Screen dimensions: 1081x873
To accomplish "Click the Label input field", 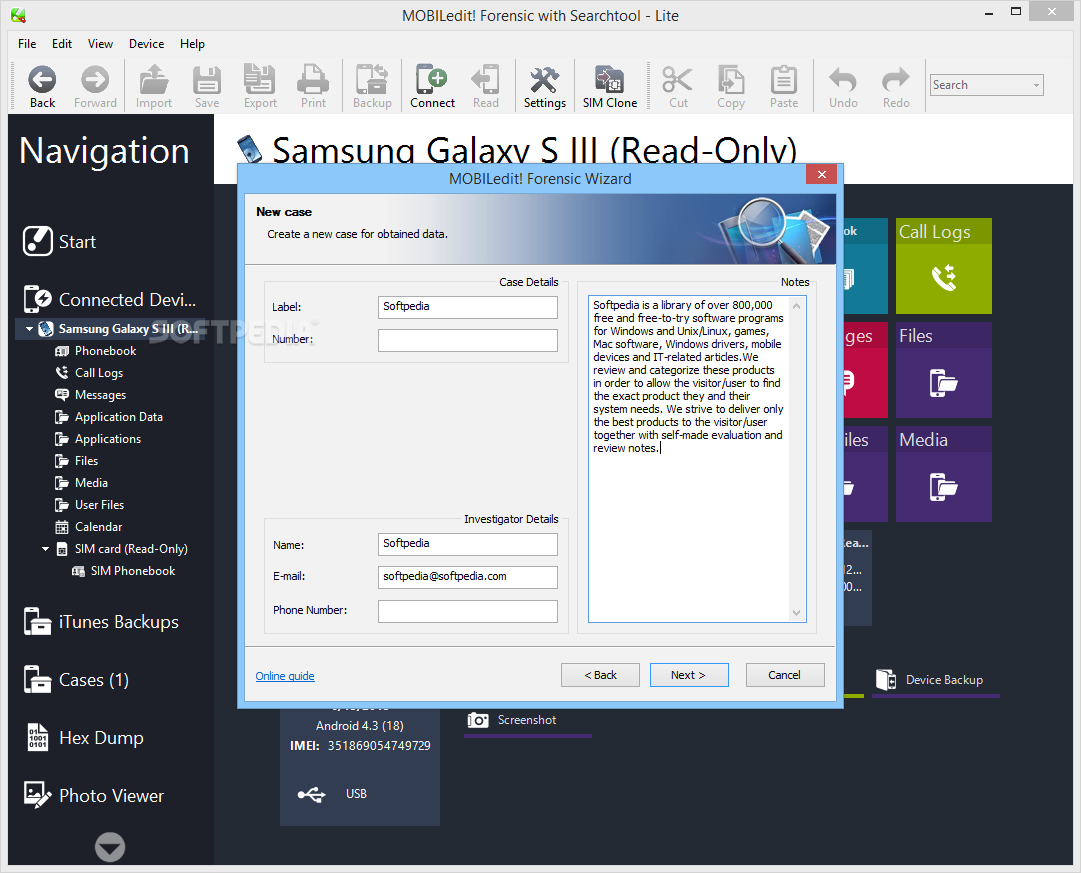I will 467,307.
